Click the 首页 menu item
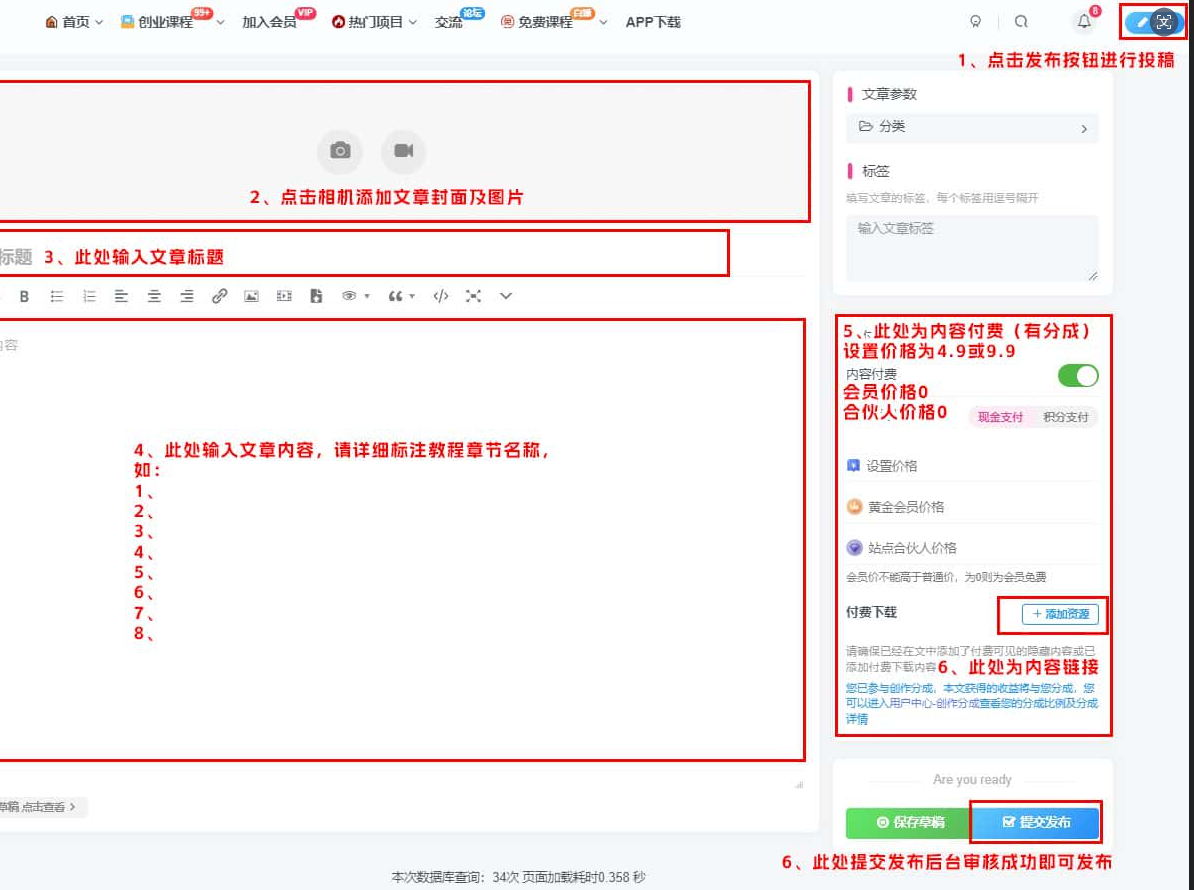The width and height of the screenshot is (1194, 890). click(75, 22)
